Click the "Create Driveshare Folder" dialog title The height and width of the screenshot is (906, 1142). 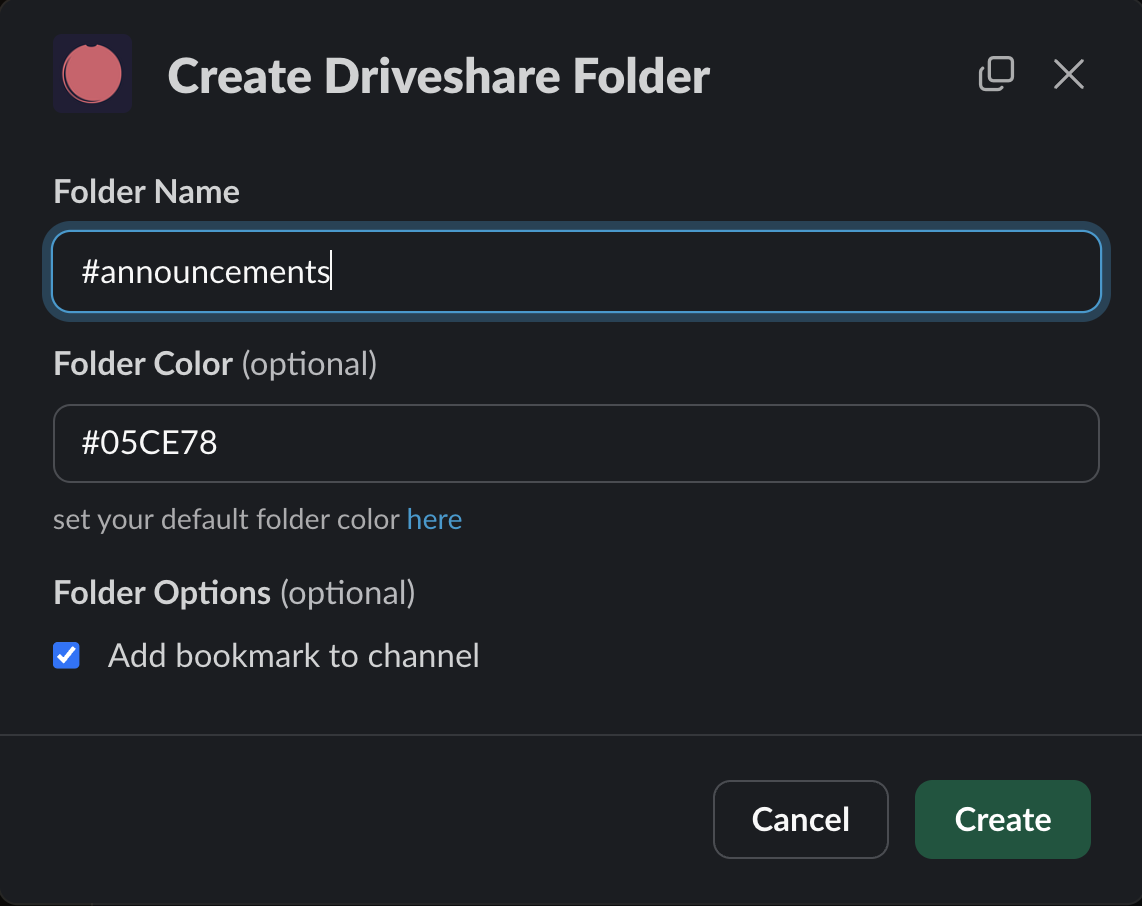pyautogui.click(x=438, y=76)
